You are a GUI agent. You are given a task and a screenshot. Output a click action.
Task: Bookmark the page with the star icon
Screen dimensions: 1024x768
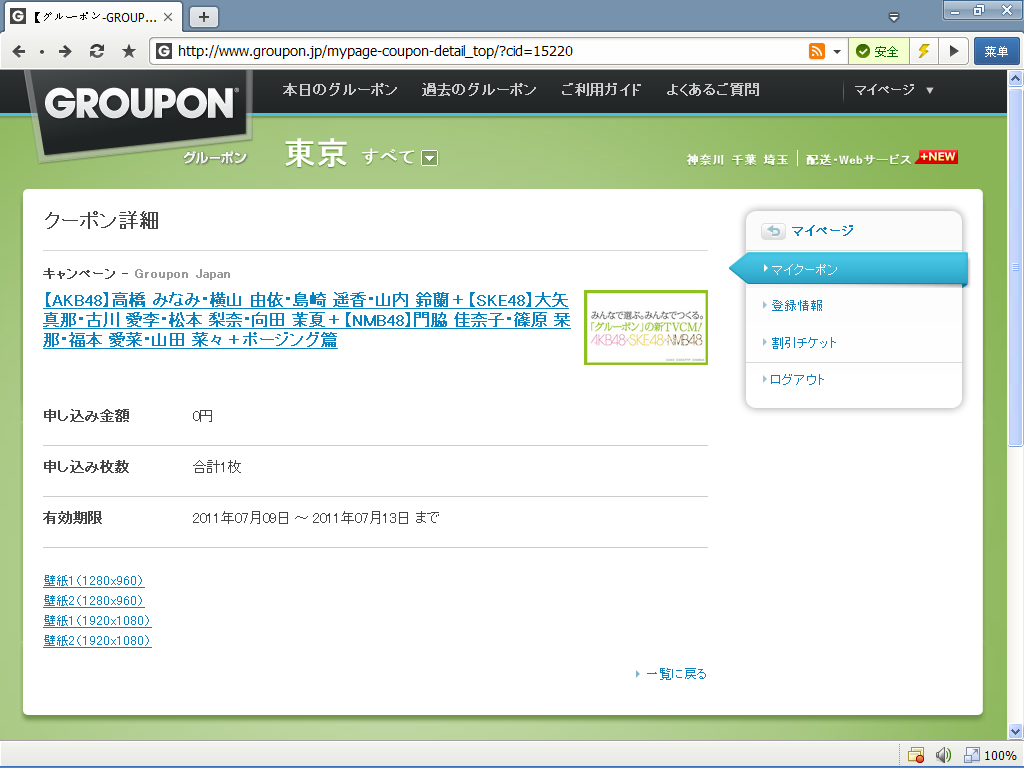[x=129, y=51]
